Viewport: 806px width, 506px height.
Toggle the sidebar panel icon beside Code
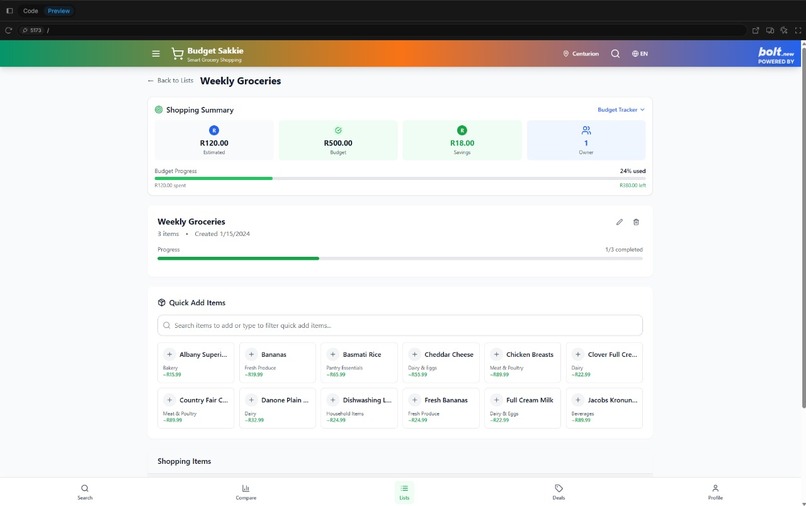(9, 11)
